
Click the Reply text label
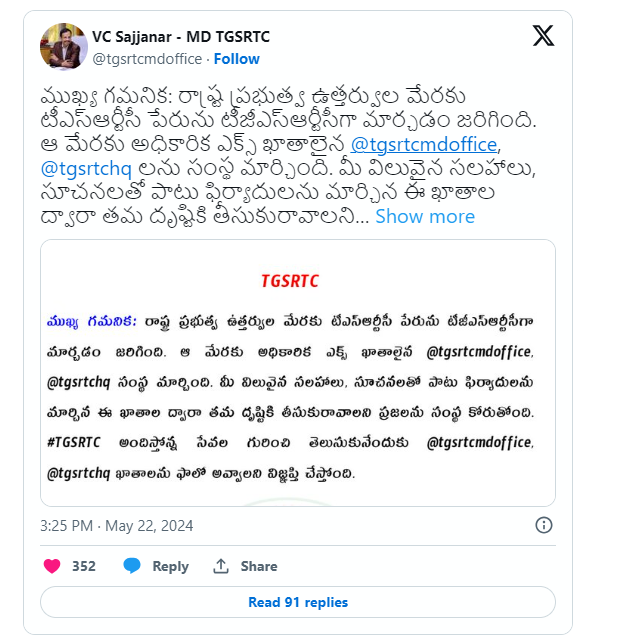click(170, 566)
